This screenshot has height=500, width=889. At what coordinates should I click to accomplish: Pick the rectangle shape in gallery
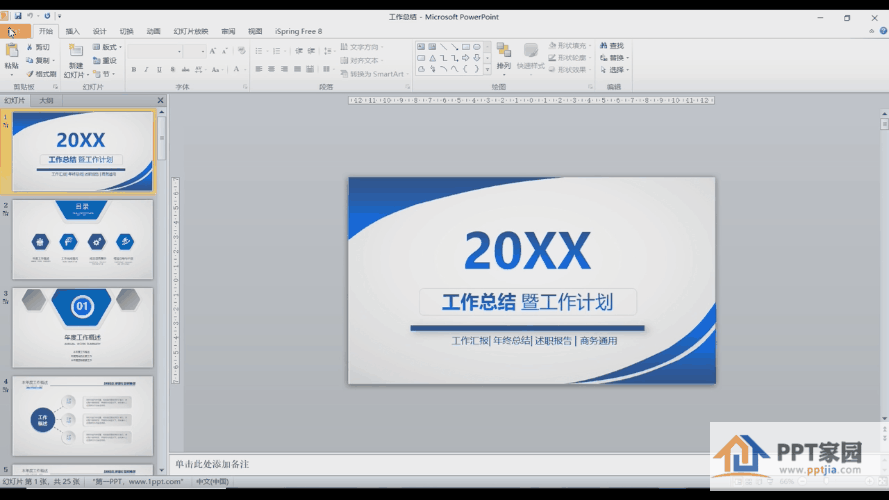465,47
